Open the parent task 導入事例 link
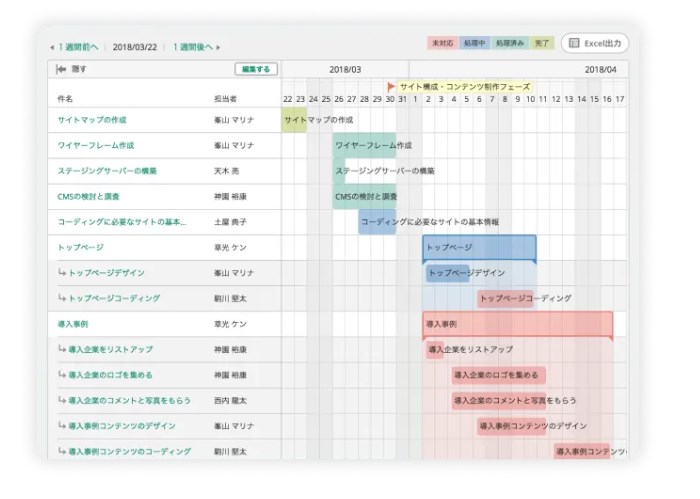This screenshot has width=700, height=499. point(73,324)
